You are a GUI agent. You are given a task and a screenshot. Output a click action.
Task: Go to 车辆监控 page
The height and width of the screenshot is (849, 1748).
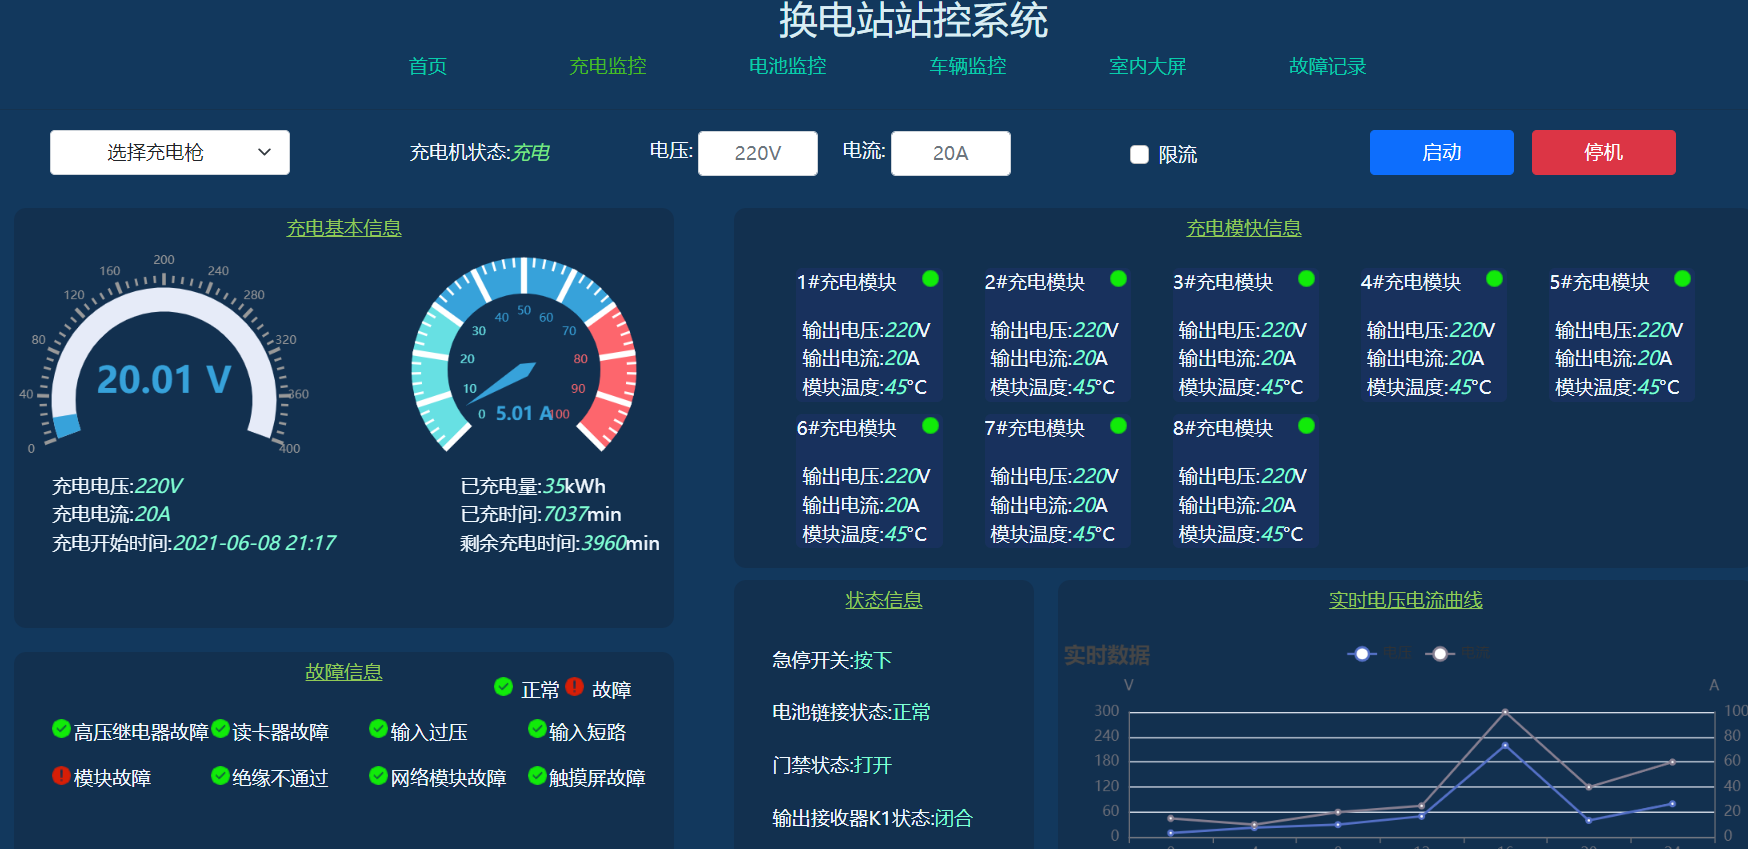click(967, 66)
